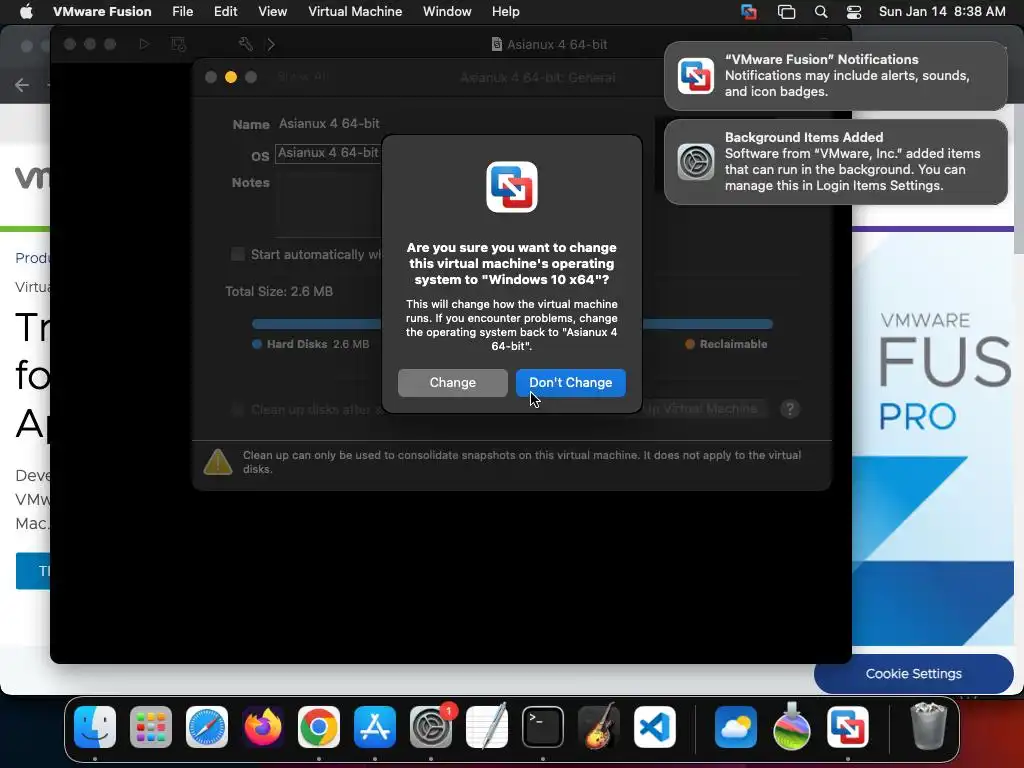Open the File menu
Image resolution: width=1024 pixels, height=768 pixels.
(182, 12)
